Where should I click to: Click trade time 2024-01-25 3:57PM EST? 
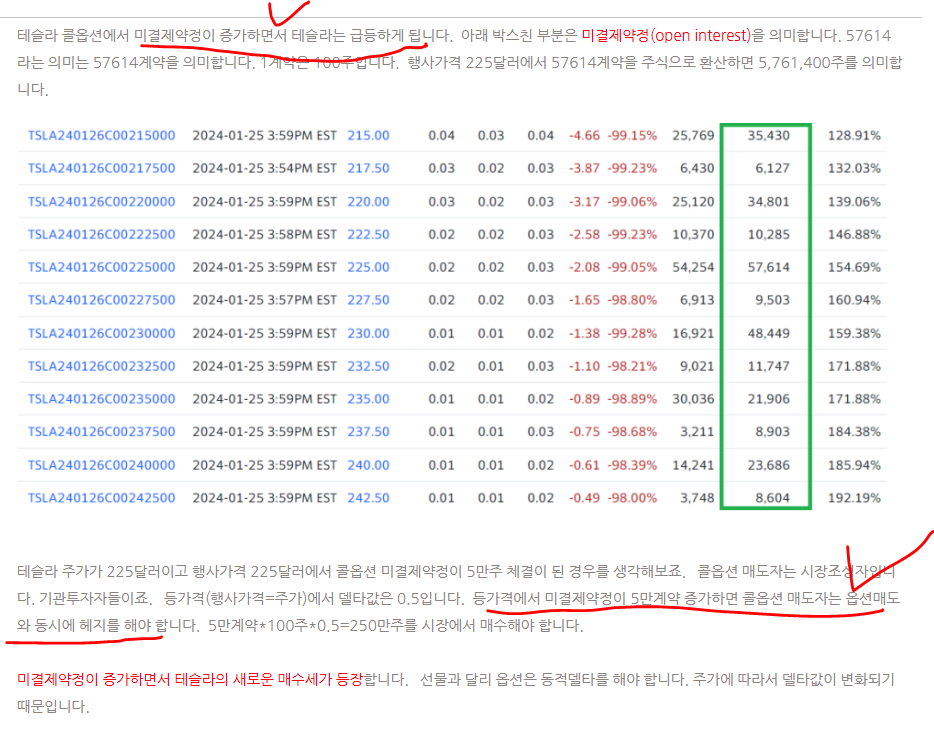pos(264,300)
